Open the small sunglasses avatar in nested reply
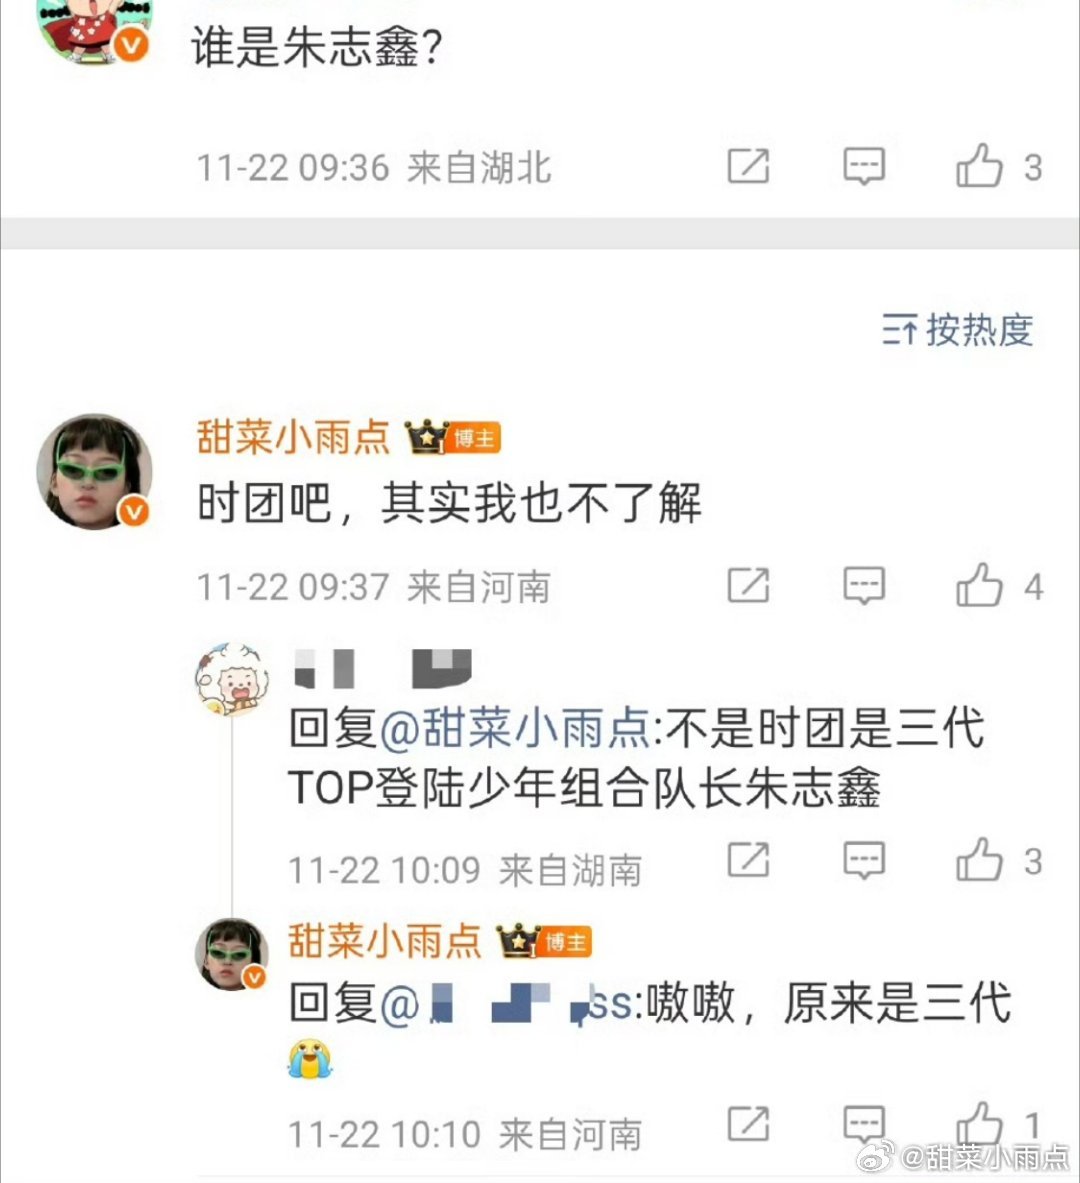The width and height of the screenshot is (1080, 1183). tap(232, 954)
